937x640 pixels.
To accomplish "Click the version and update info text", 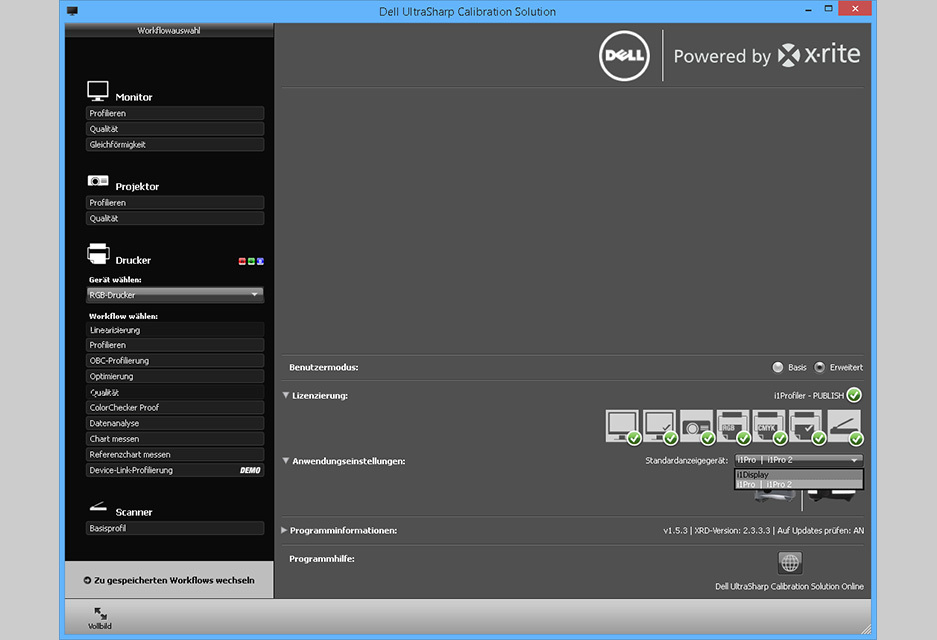I will tap(764, 530).
